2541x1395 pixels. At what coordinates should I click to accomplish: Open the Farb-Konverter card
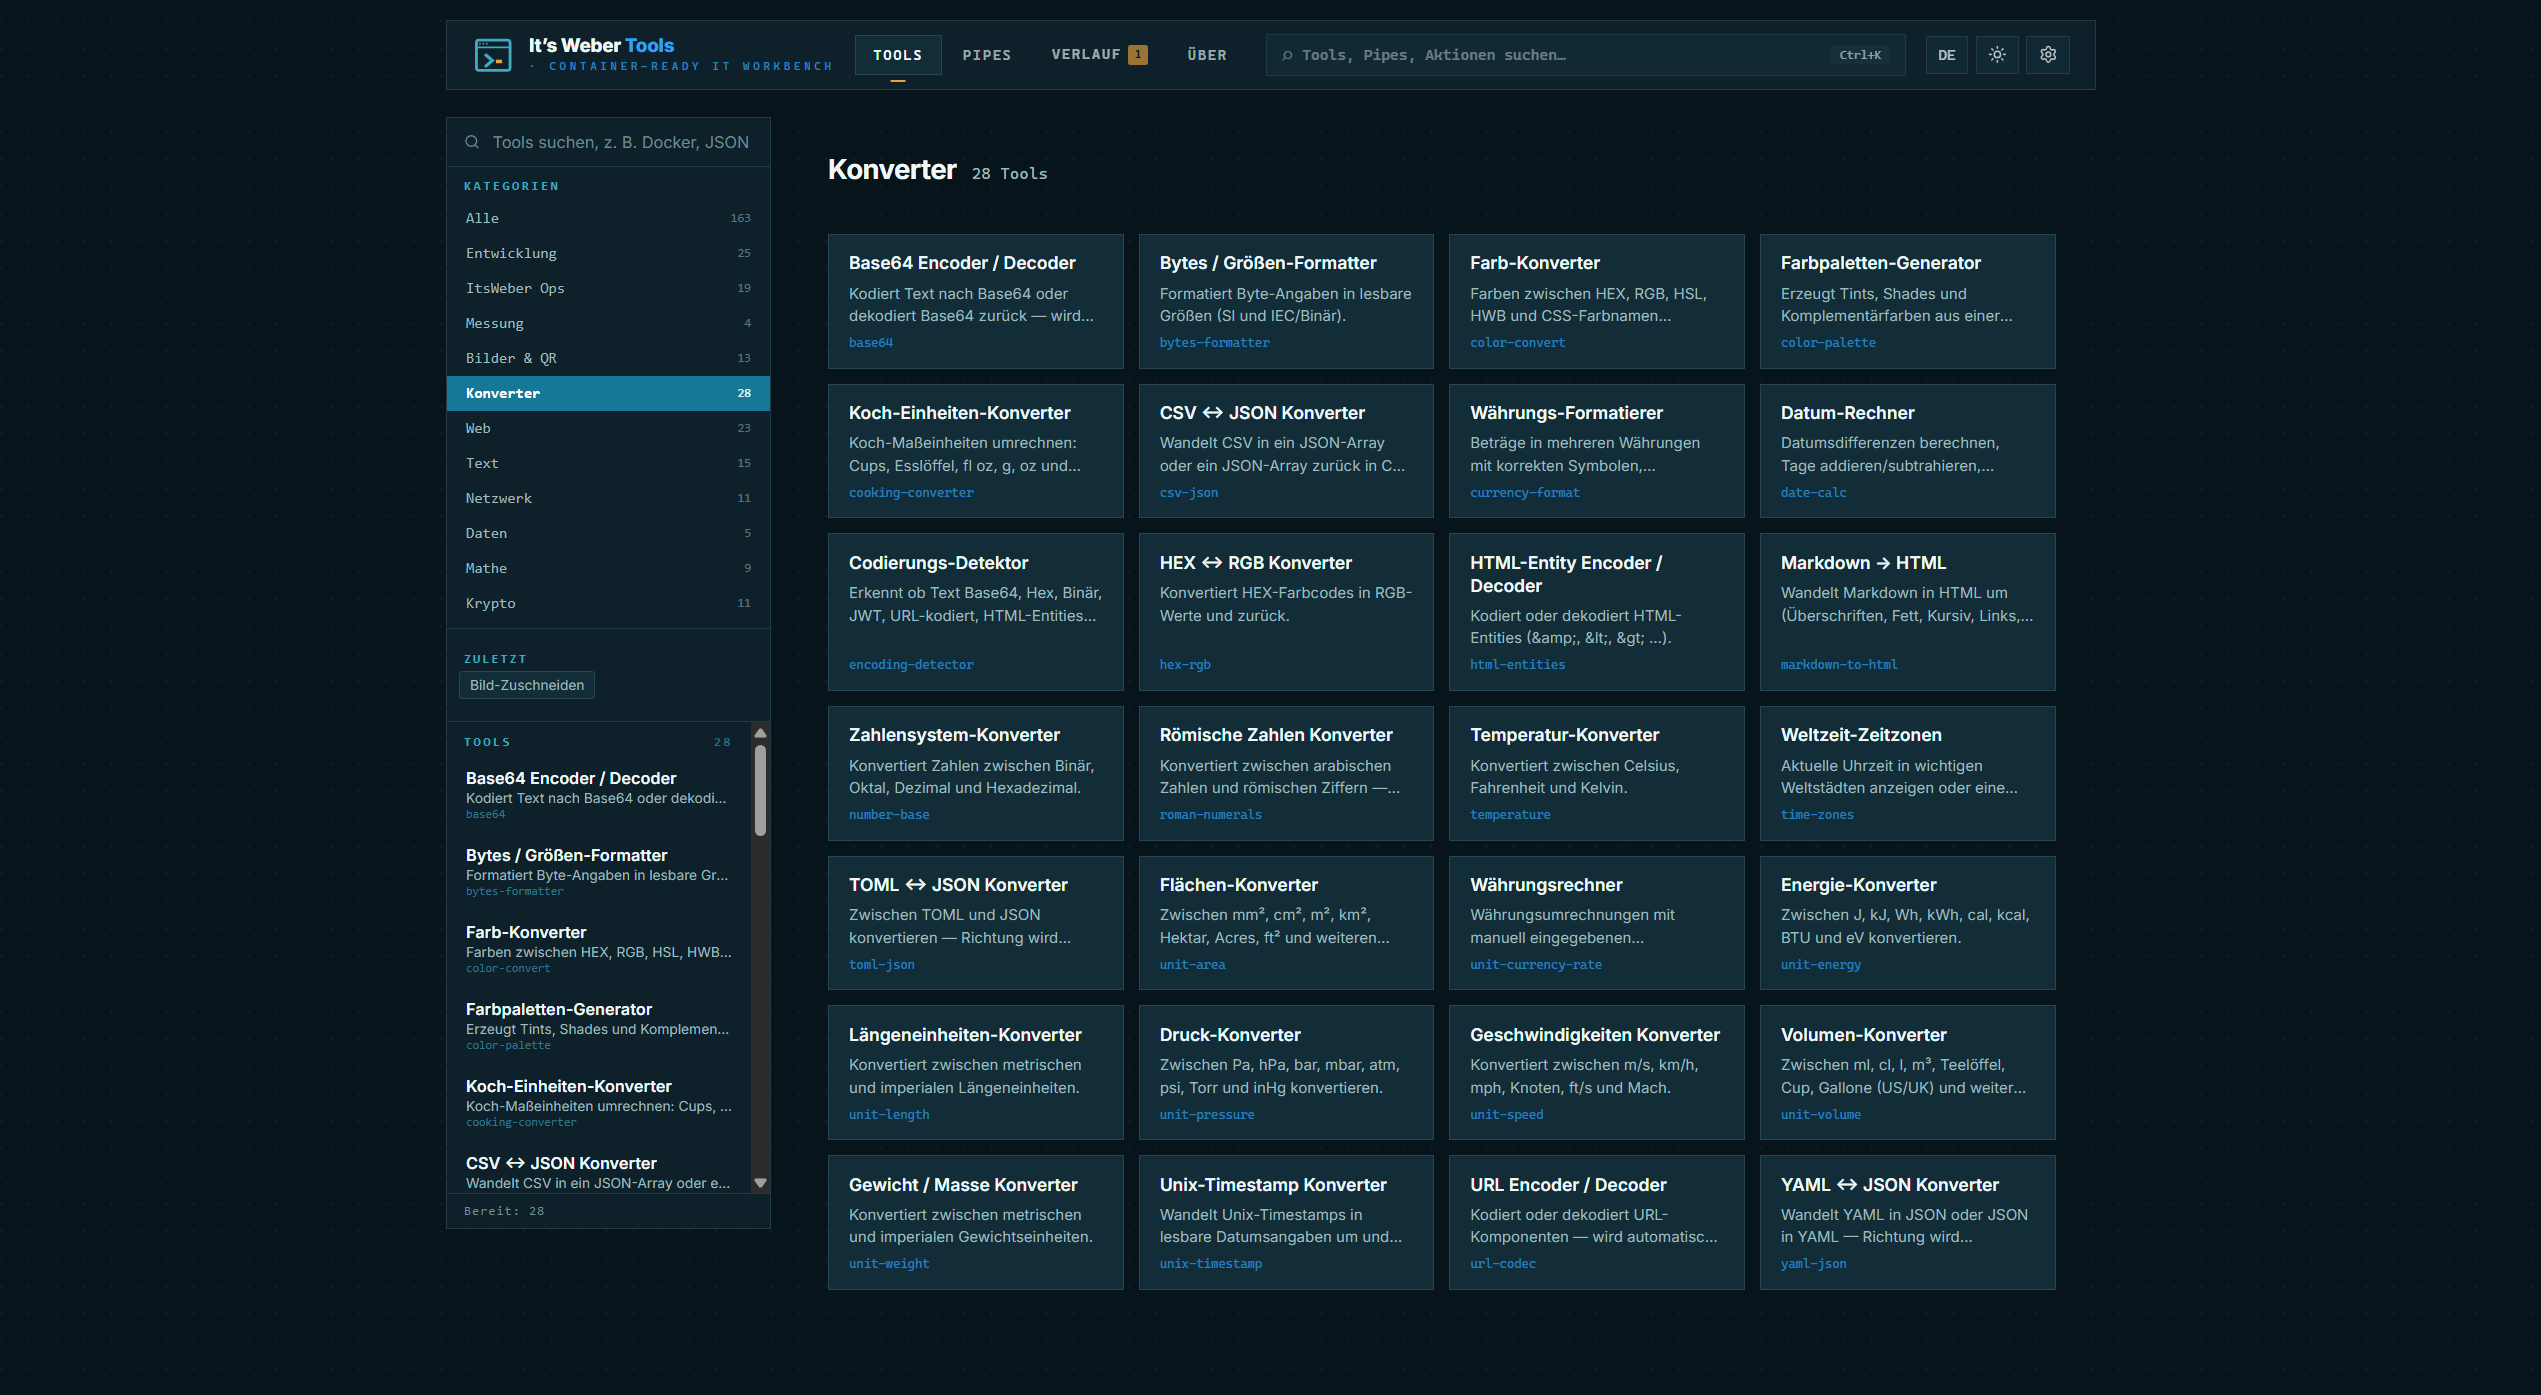1597,301
